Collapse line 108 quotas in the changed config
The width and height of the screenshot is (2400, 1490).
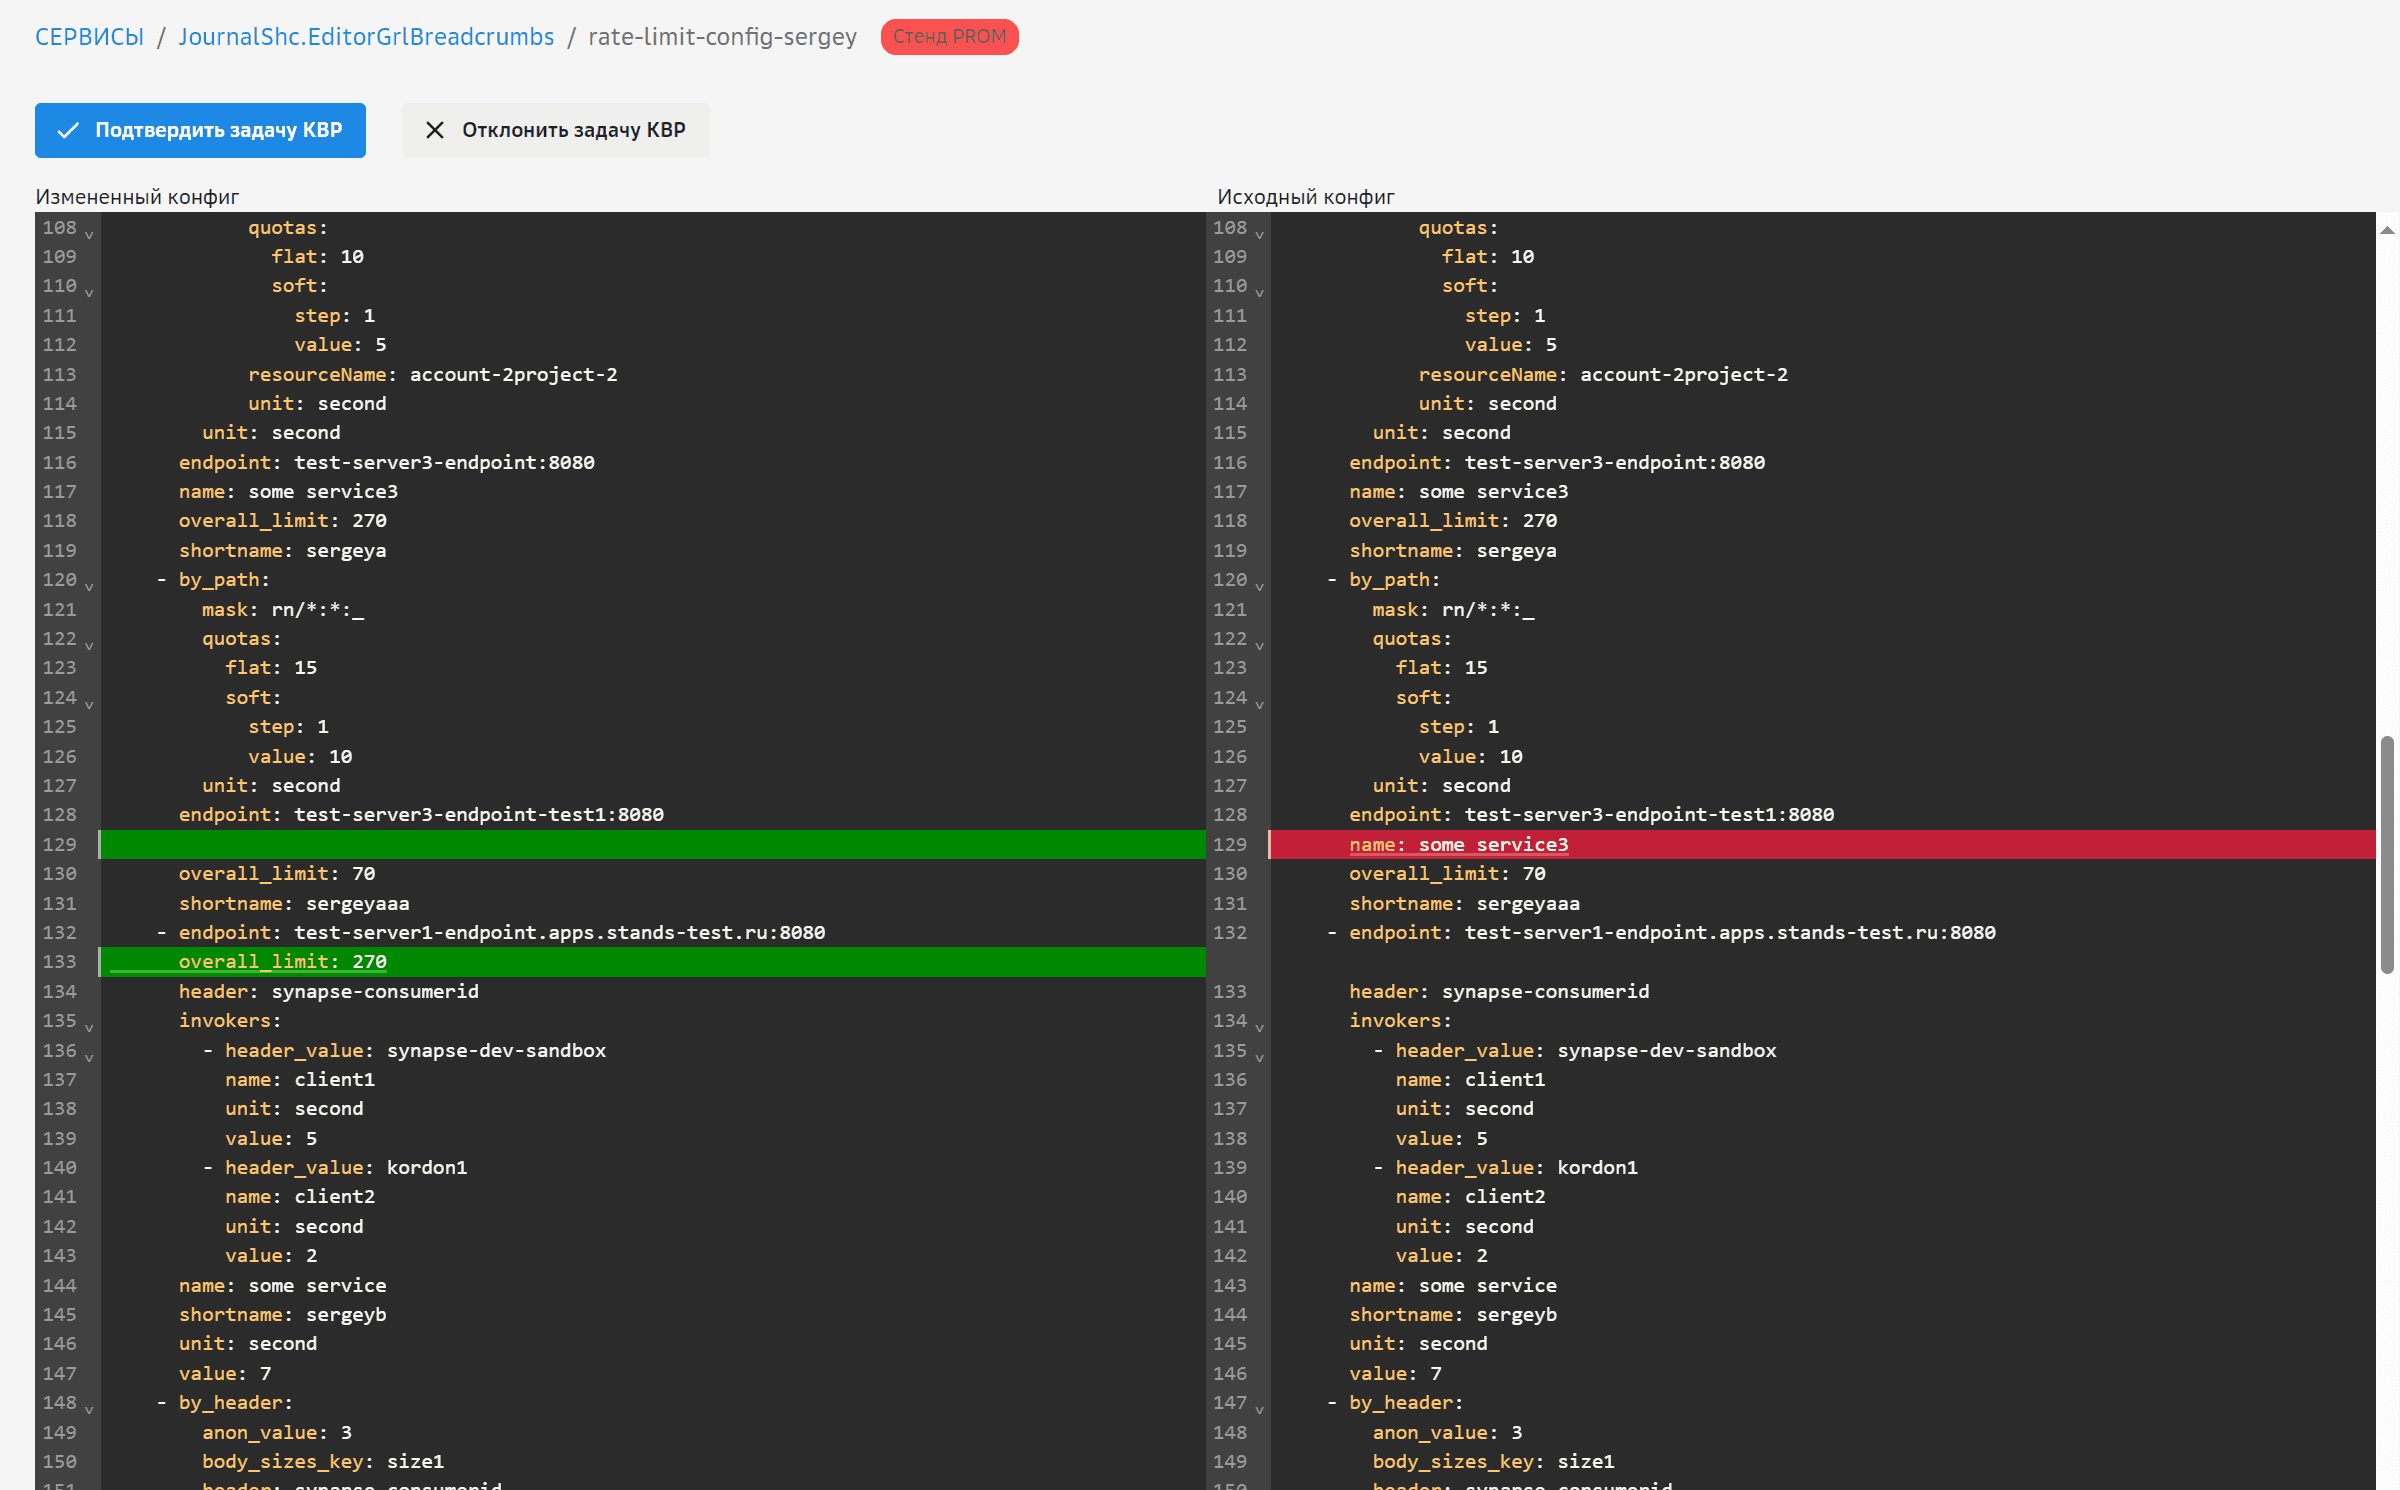pyautogui.click(x=89, y=235)
